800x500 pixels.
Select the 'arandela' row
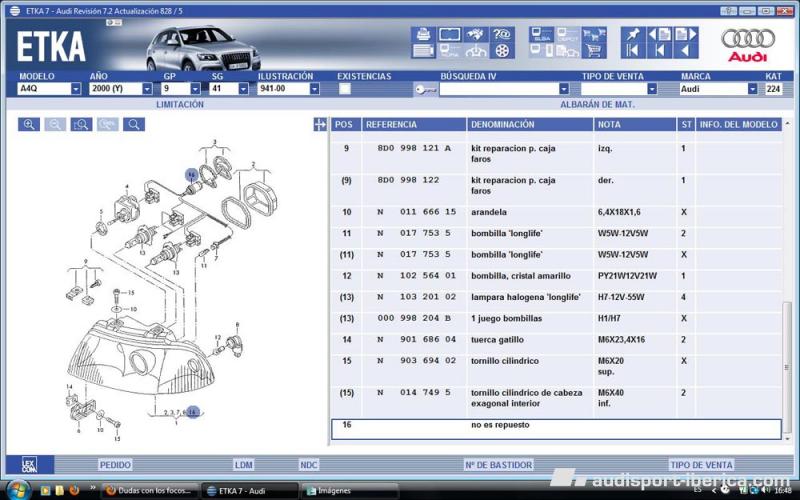(x=556, y=212)
